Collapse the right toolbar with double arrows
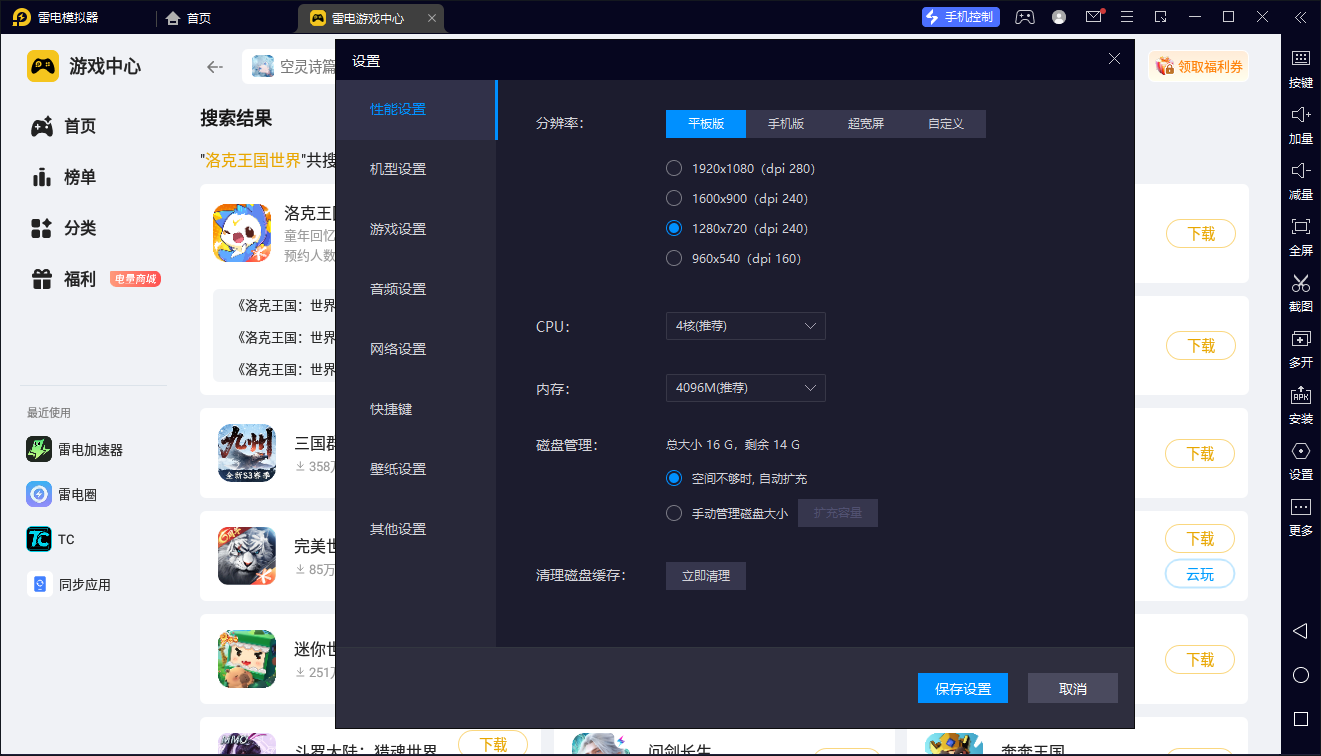This screenshot has height=756, width=1321. [x=1299, y=17]
